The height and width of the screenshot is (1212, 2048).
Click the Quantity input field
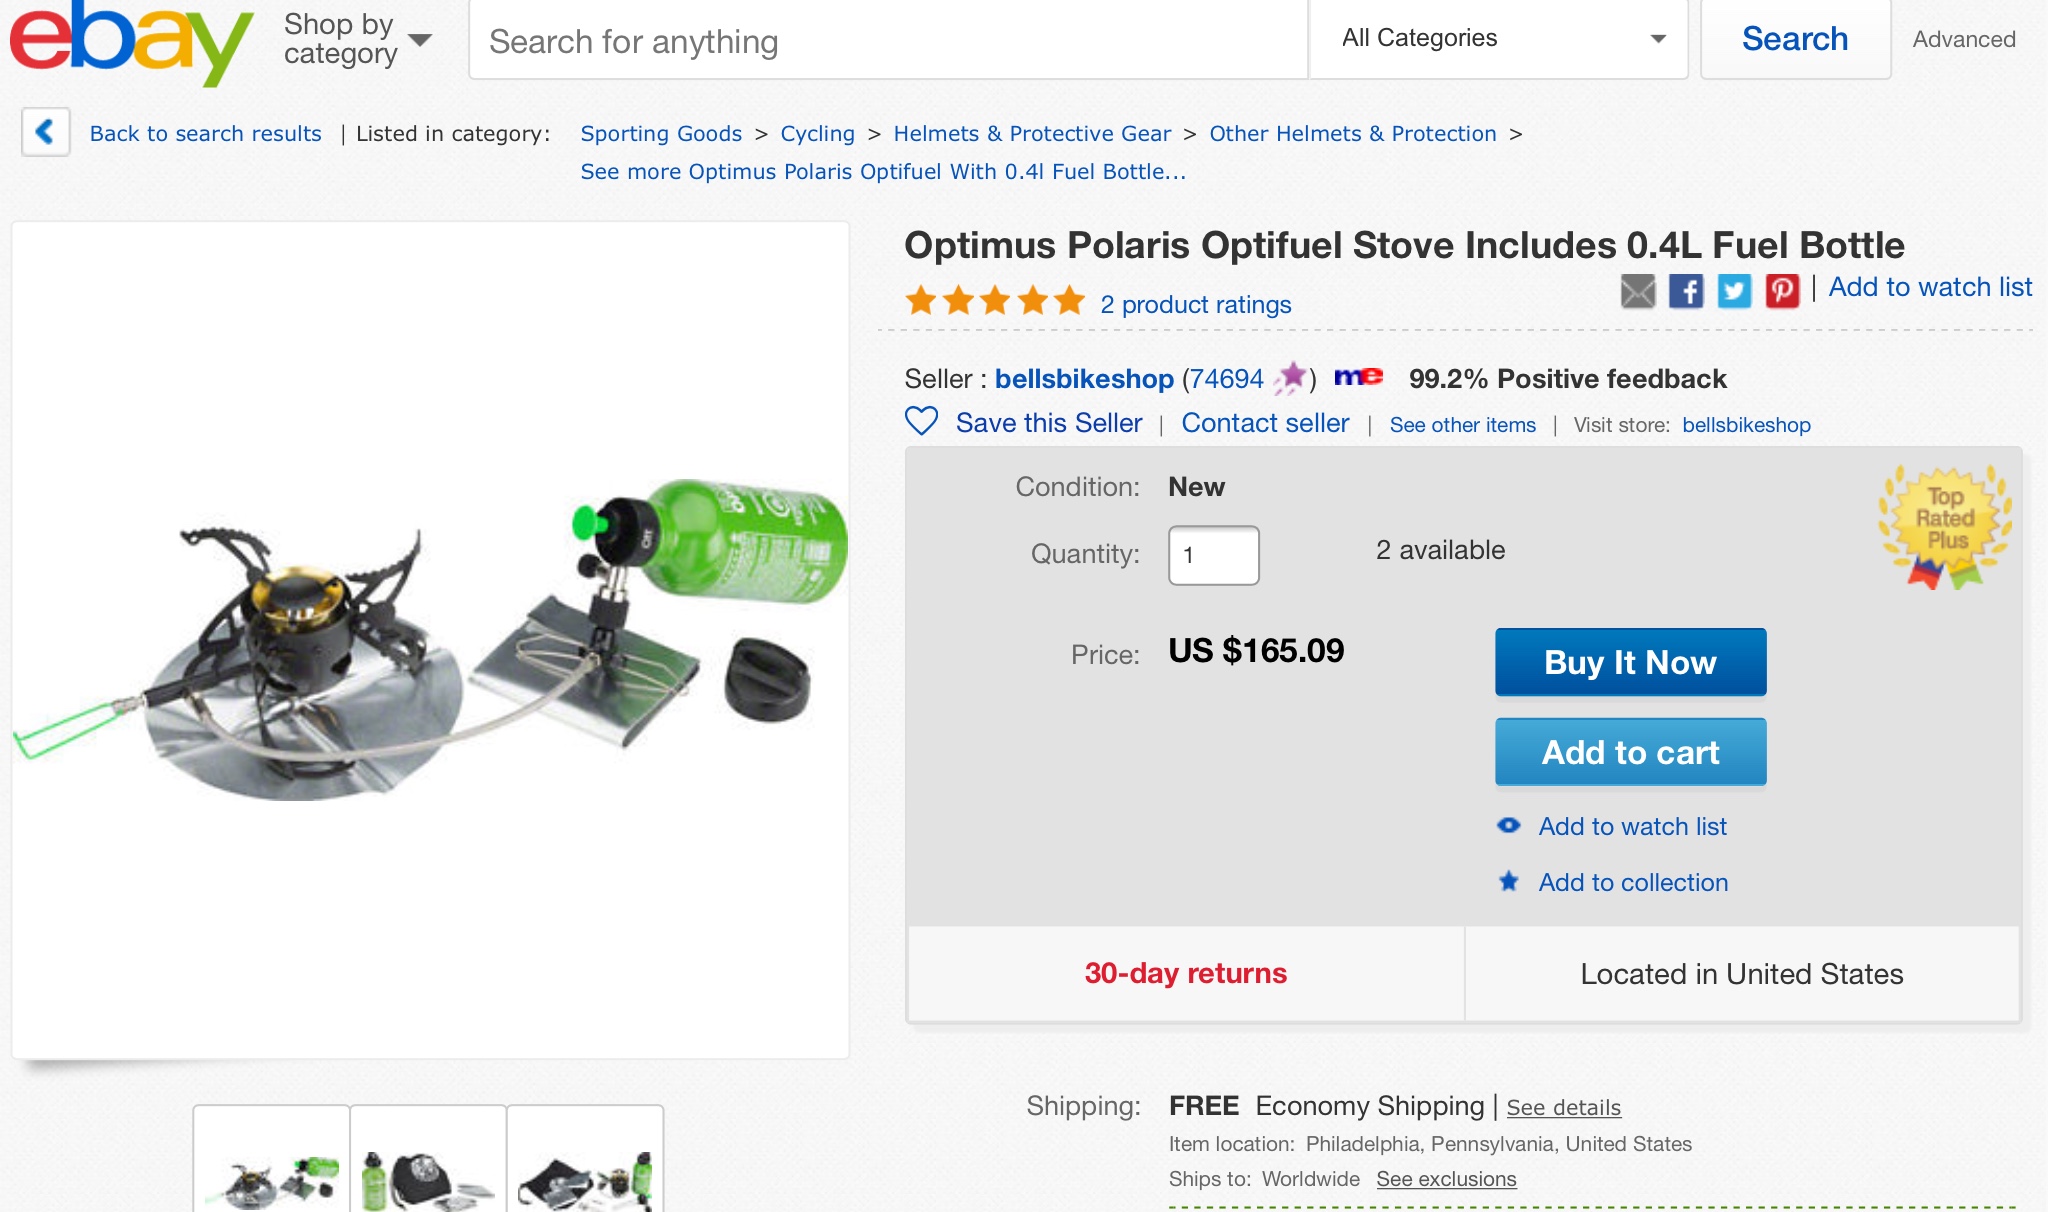tap(1213, 555)
